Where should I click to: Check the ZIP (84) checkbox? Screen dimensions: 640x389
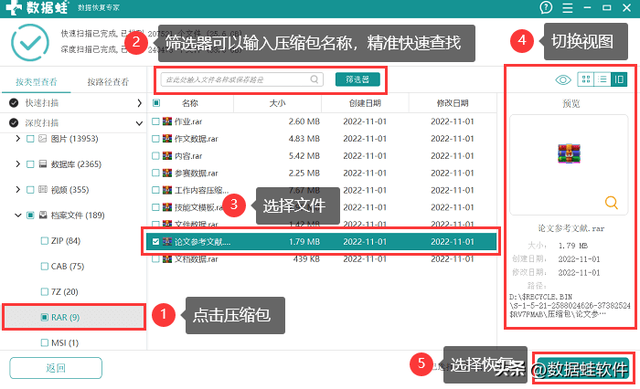(x=44, y=241)
